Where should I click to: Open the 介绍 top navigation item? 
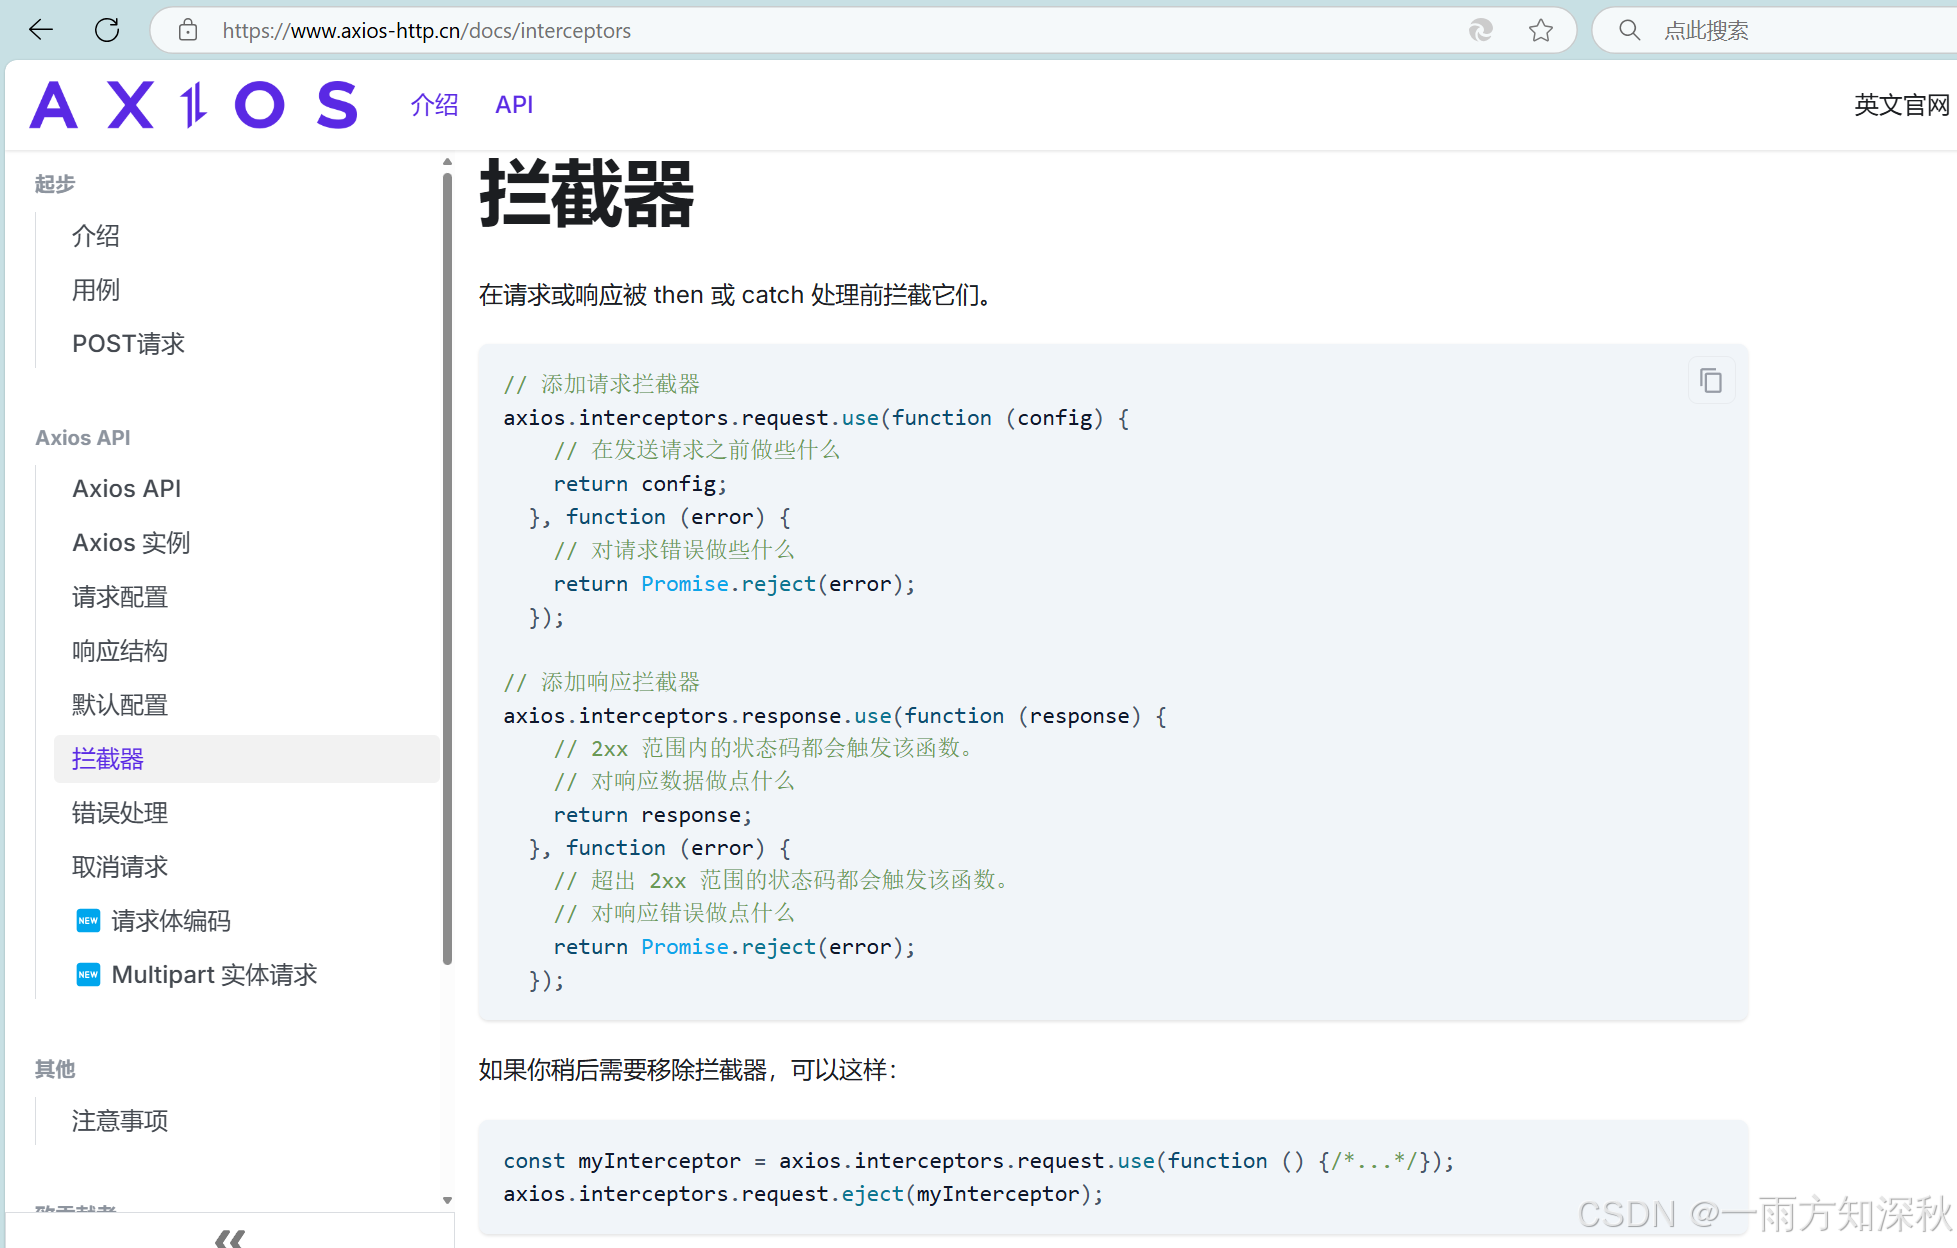click(434, 105)
